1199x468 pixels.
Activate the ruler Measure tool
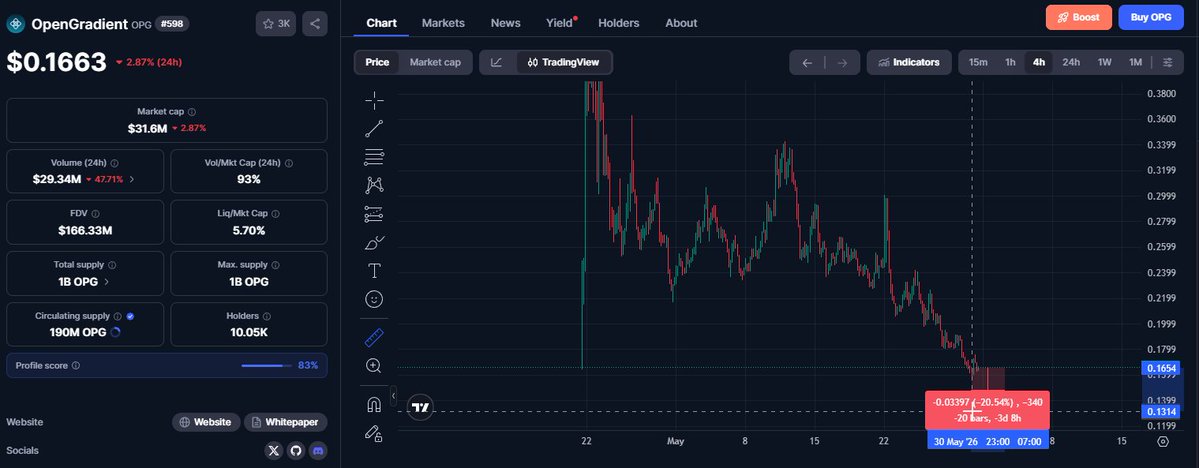(x=374, y=337)
